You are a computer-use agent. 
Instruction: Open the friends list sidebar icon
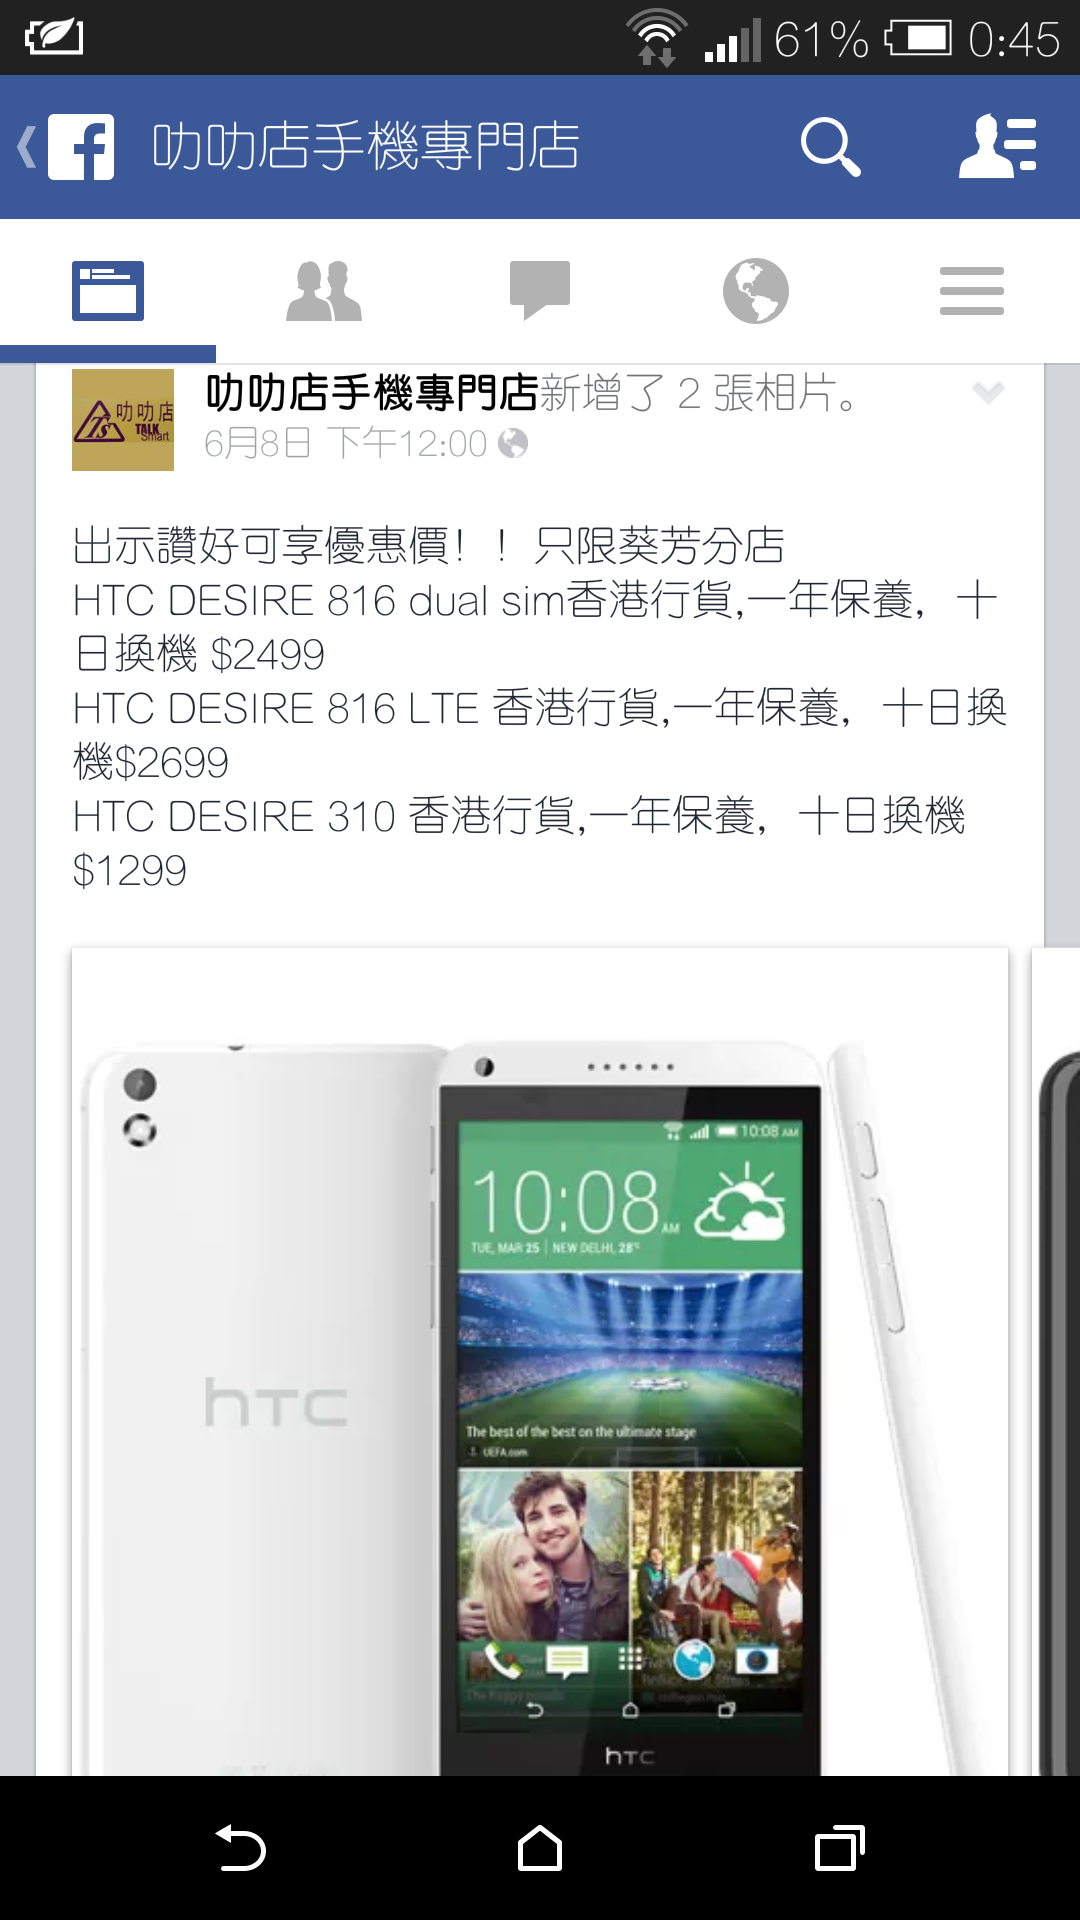[x=998, y=147]
